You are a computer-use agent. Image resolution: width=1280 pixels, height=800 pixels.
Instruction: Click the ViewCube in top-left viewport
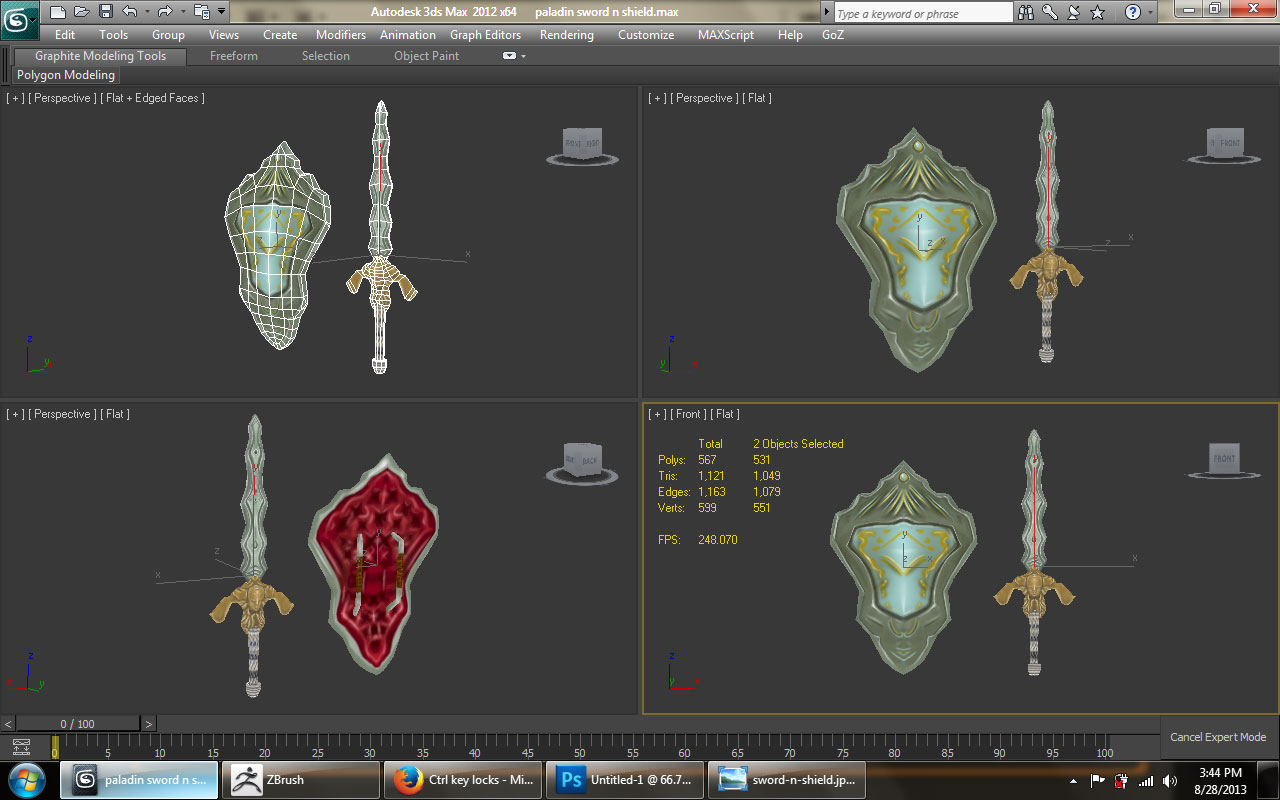[583, 144]
